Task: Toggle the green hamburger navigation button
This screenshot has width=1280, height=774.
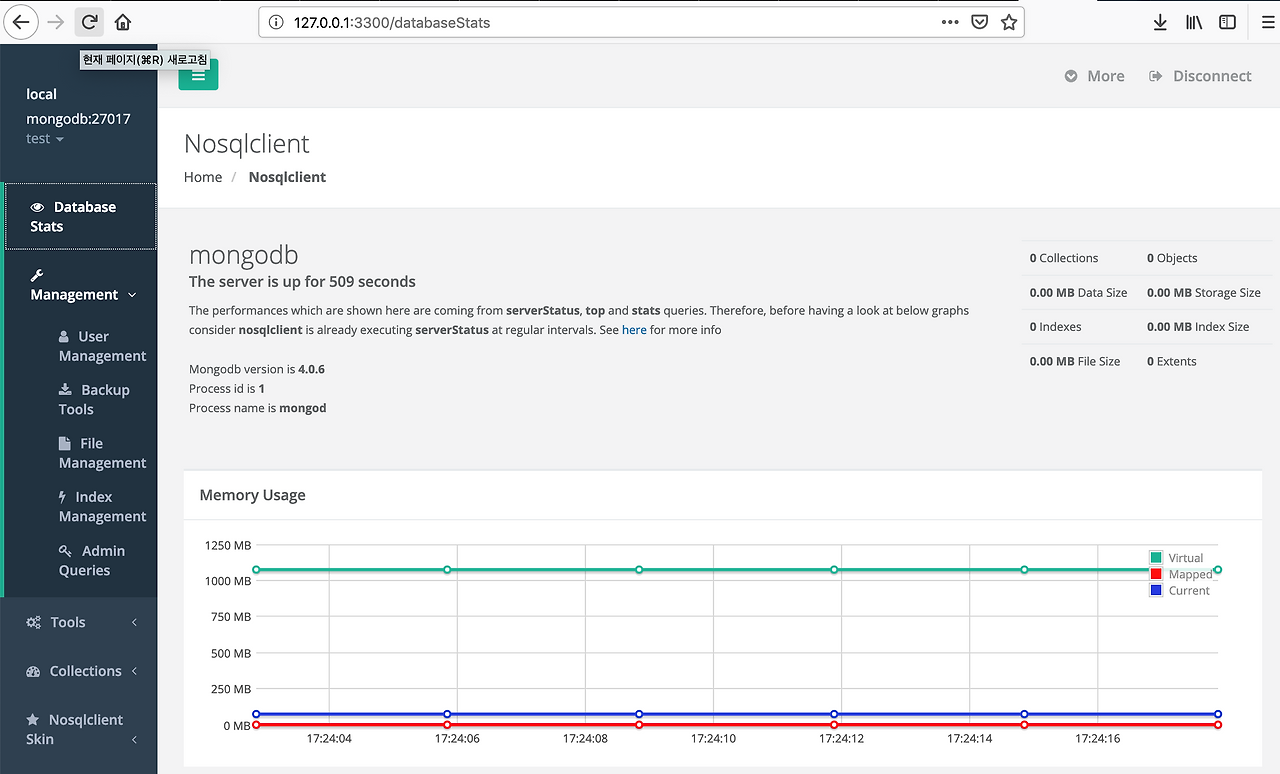Action: point(198,74)
